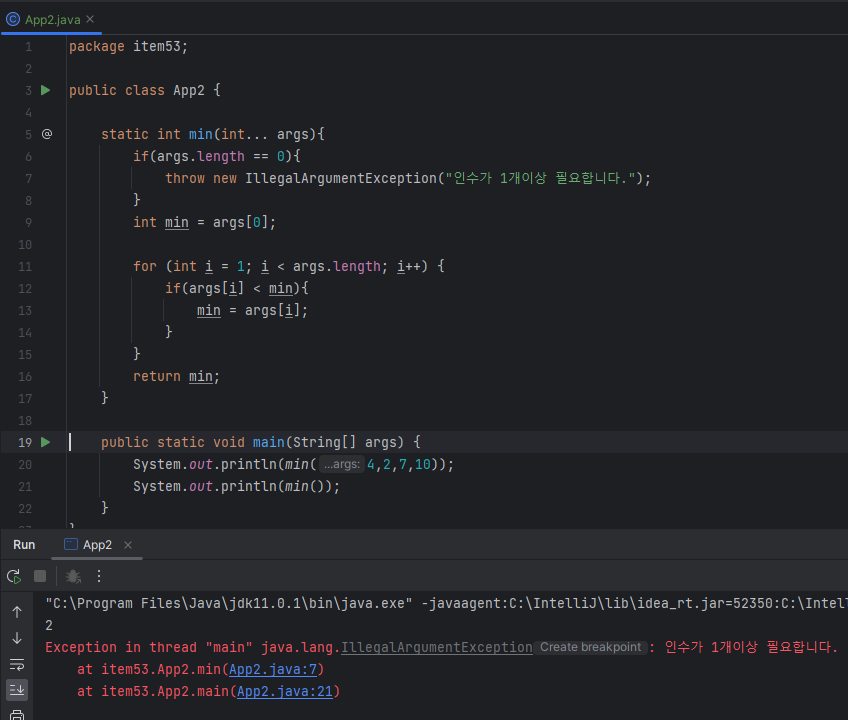Image resolution: width=848 pixels, height=720 pixels.
Task: Open the more options three-dot menu
Action: point(99,576)
